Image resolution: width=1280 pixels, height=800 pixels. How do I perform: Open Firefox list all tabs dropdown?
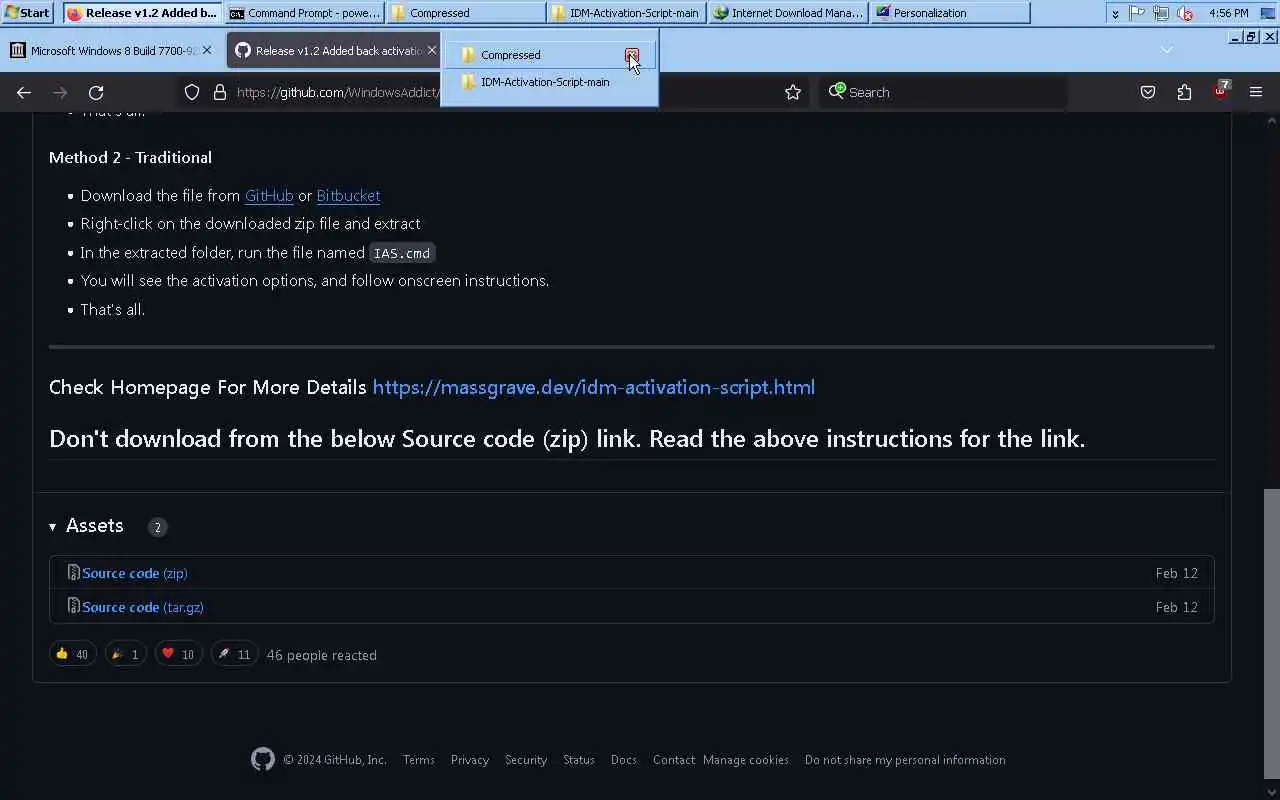pos(1166,50)
